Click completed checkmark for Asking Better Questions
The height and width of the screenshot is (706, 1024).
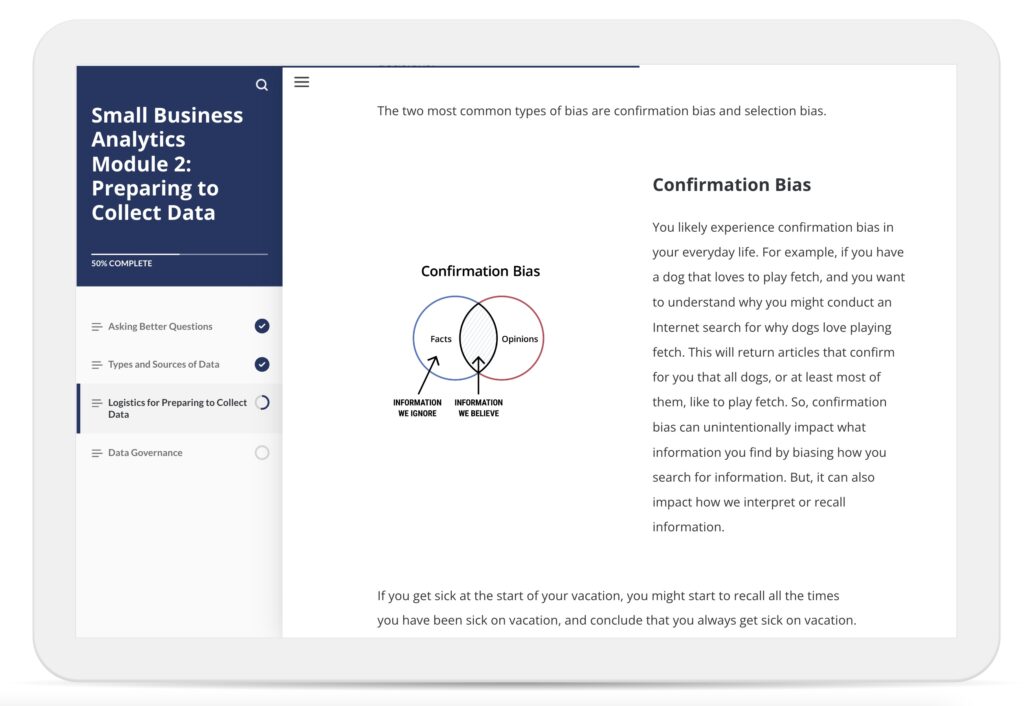point(262,326)
